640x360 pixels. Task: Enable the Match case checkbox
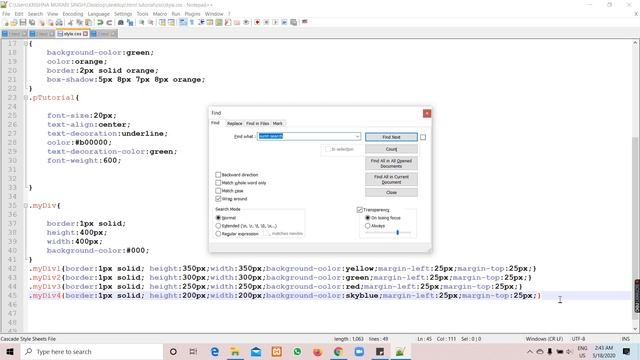click(x=218, y=191)
